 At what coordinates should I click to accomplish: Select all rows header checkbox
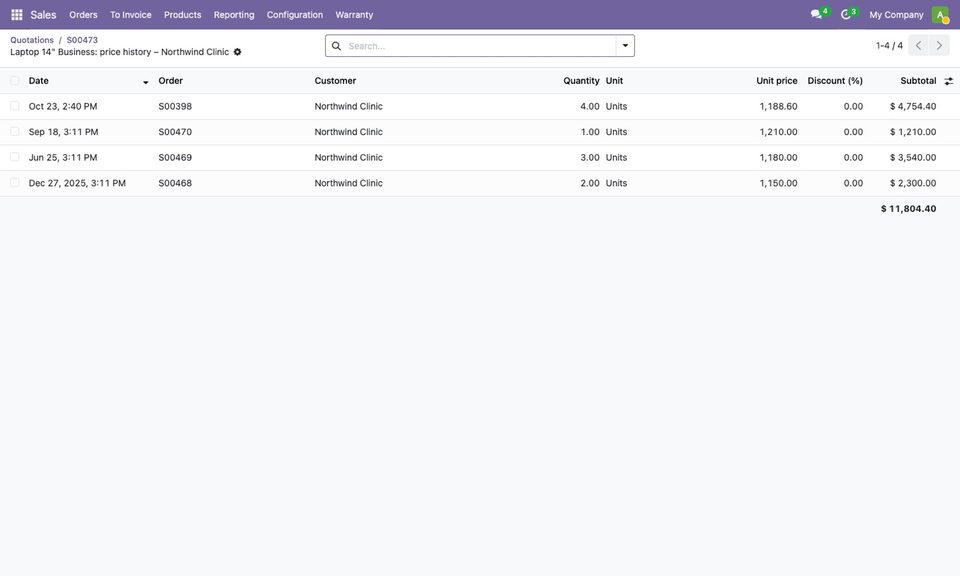click(15, 81)
